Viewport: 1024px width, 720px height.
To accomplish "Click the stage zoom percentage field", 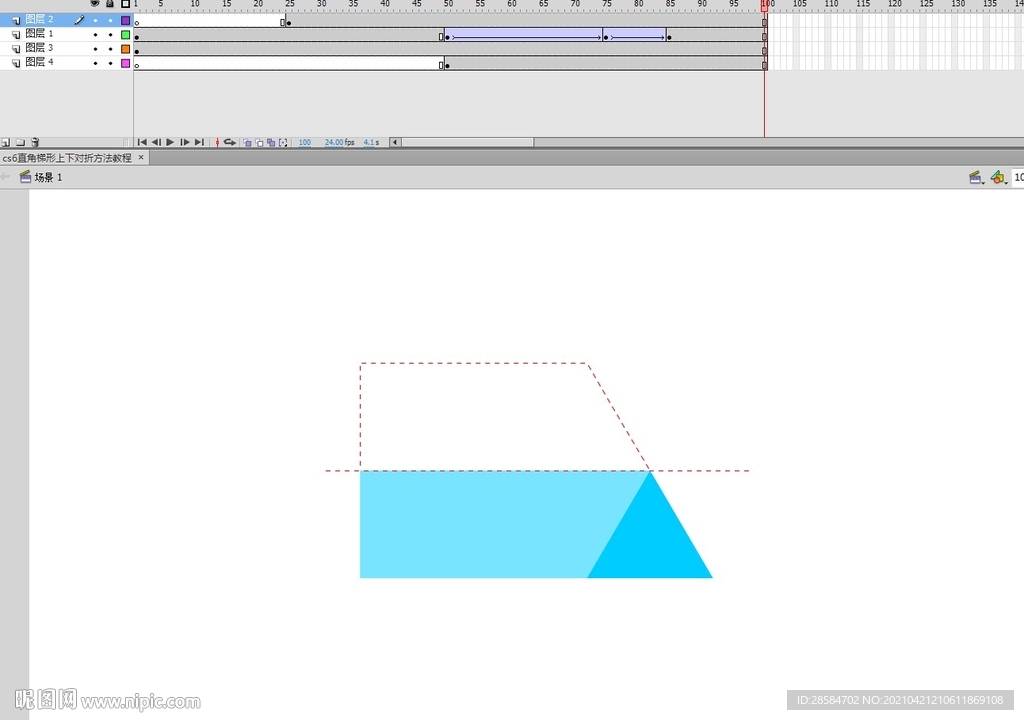I will click(x=1018, y=178).
